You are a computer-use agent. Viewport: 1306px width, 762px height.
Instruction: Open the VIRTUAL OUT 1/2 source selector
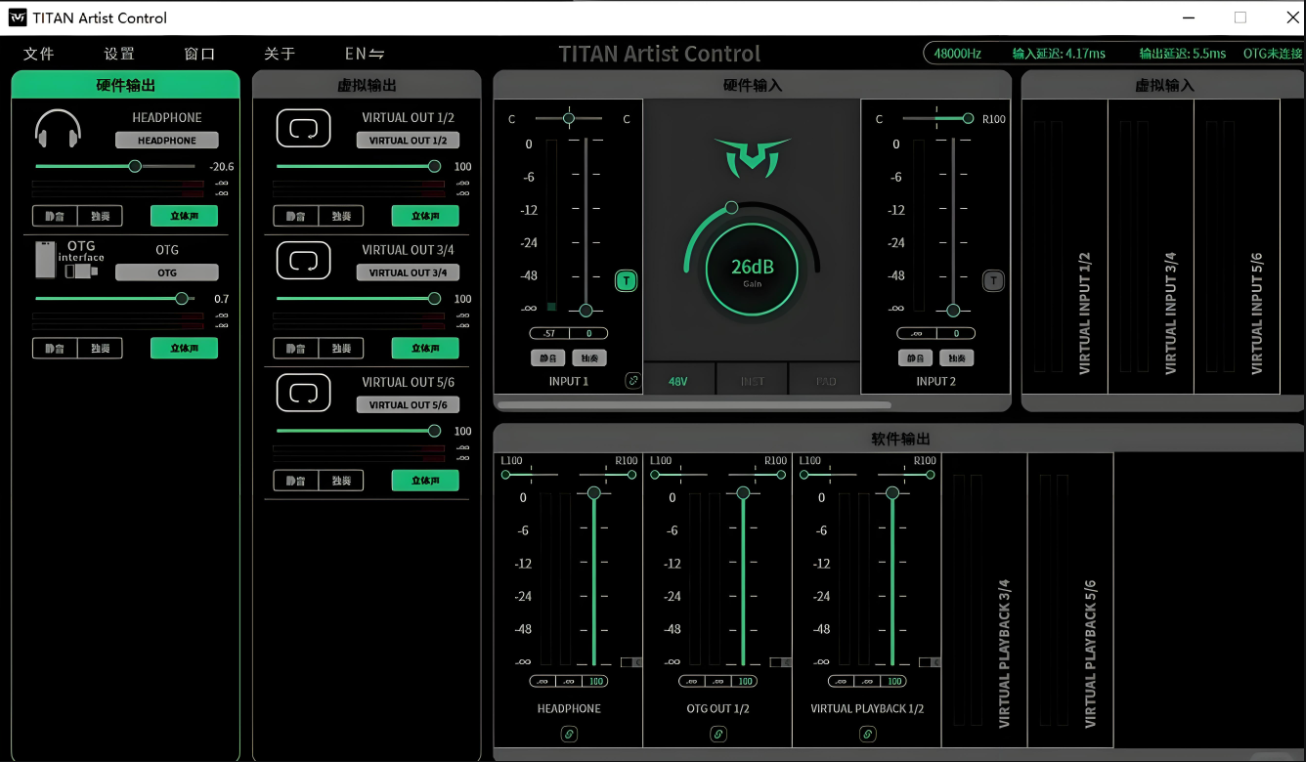(x=408, y=141)
